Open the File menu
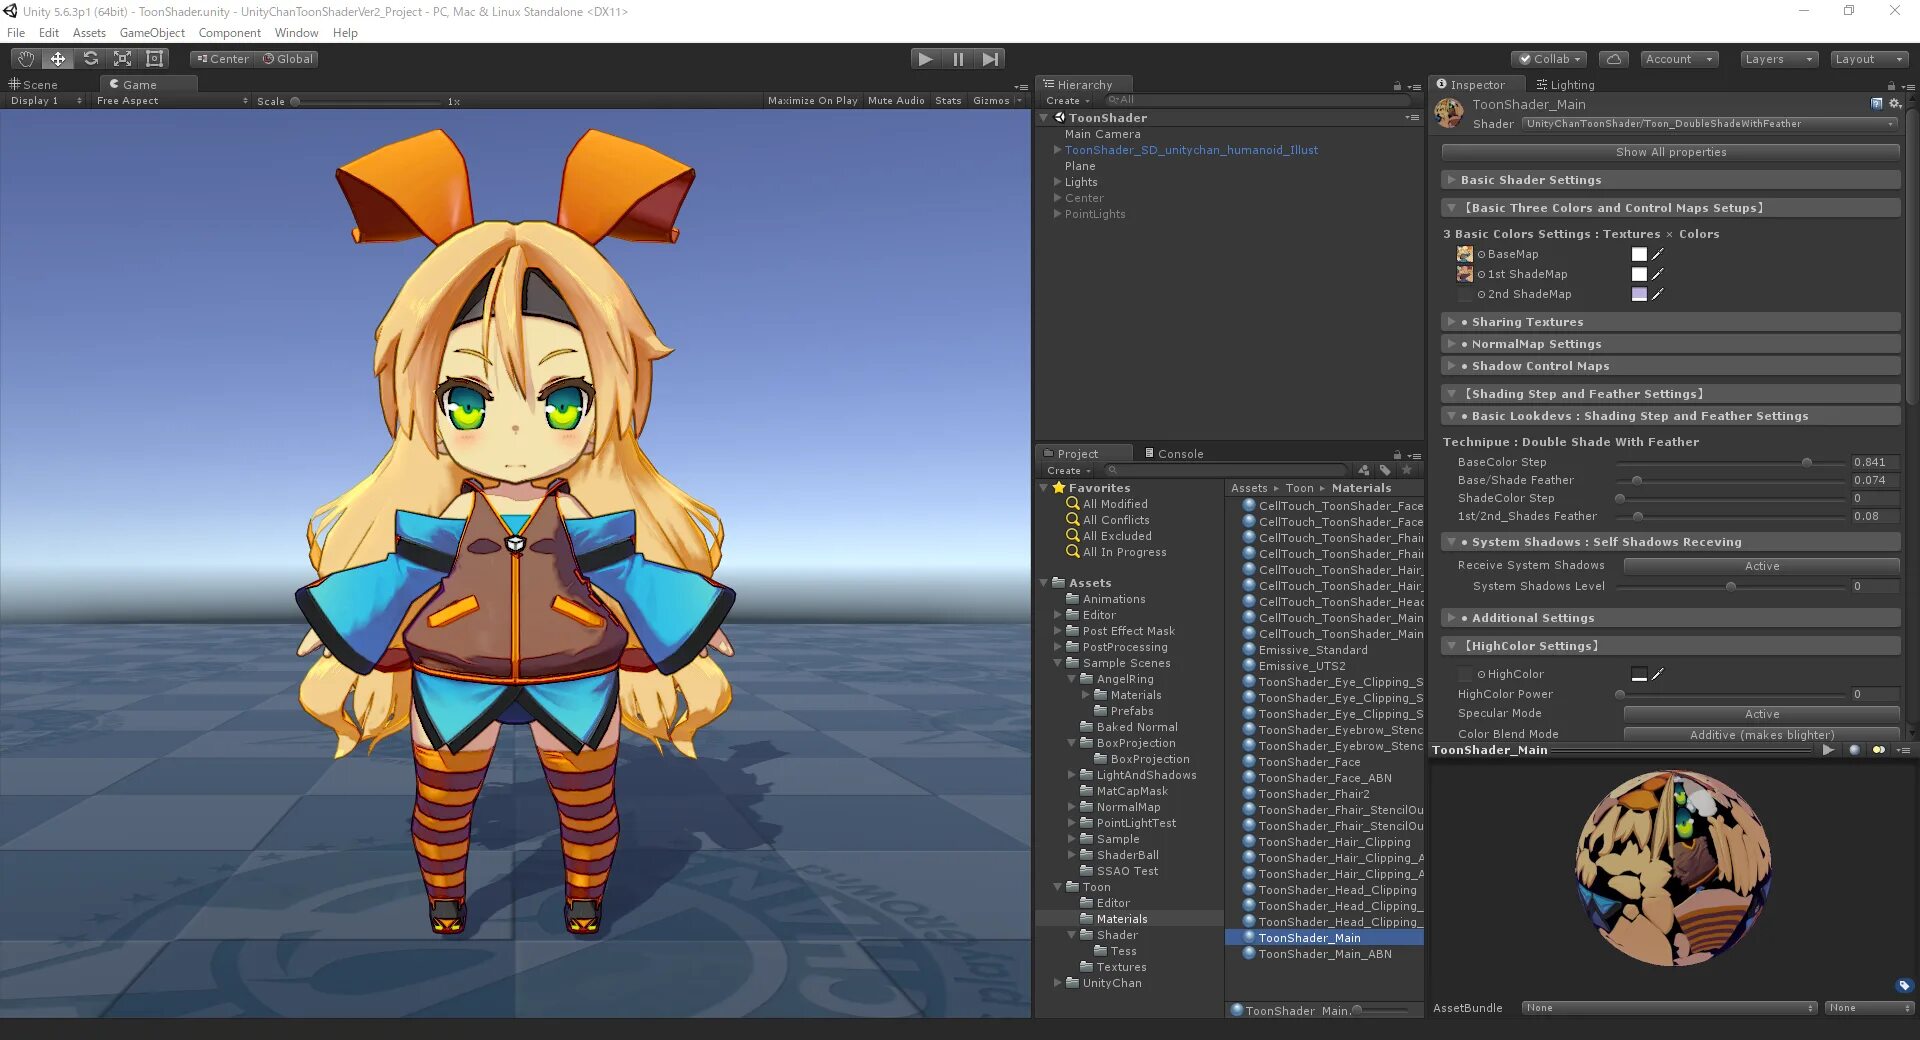The image size is (1920, 1040). (x=16, y=33)
